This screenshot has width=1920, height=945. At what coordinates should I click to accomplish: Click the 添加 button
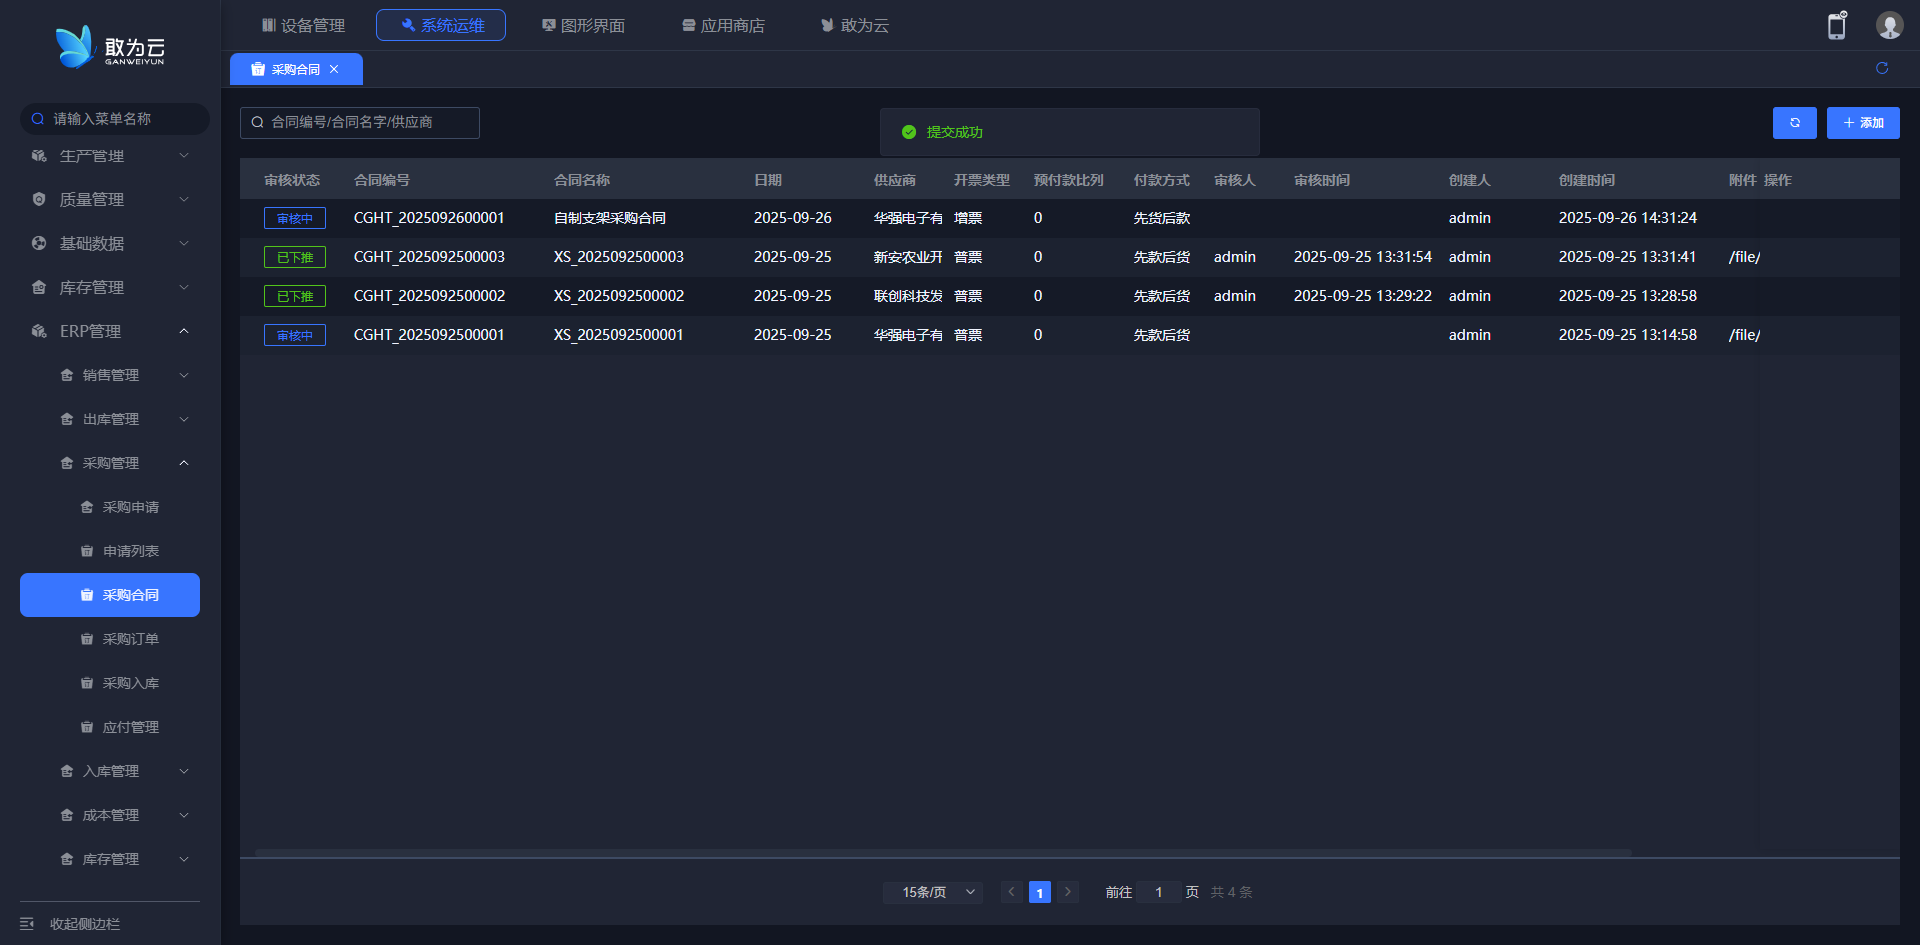tap(1862, 123)
